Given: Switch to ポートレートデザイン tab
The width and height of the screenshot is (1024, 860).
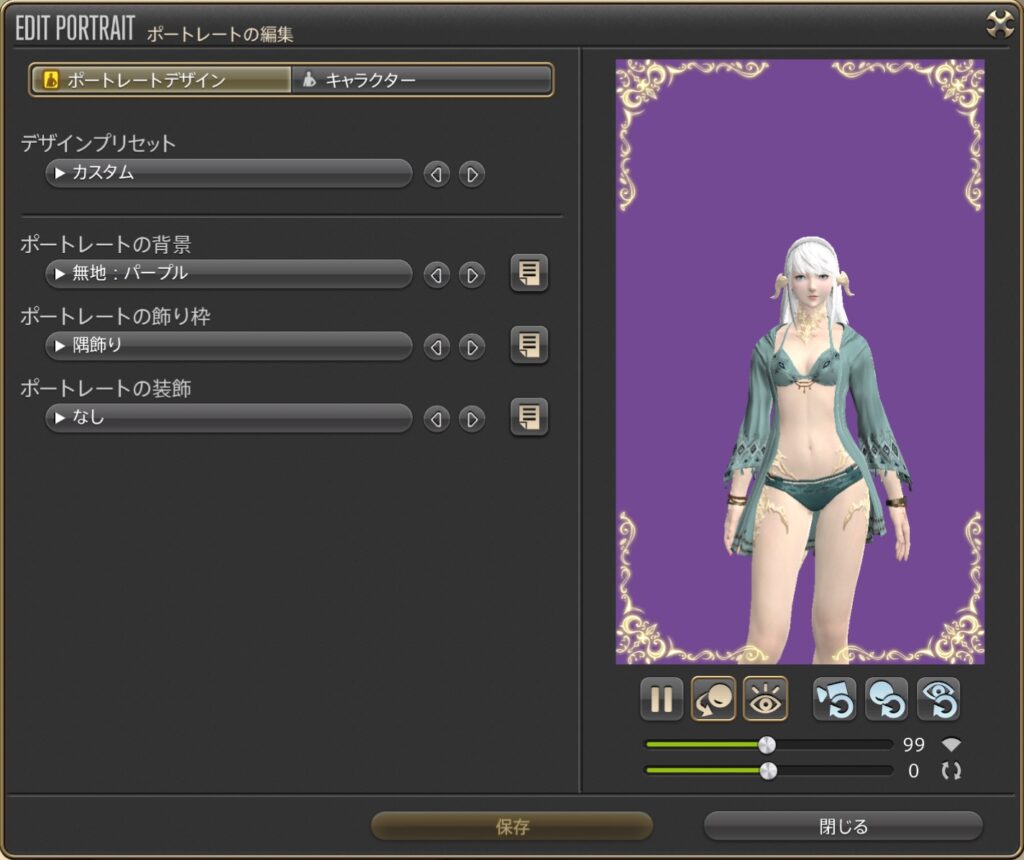Looking at the screenshot, I should click(x=161, y=80).
